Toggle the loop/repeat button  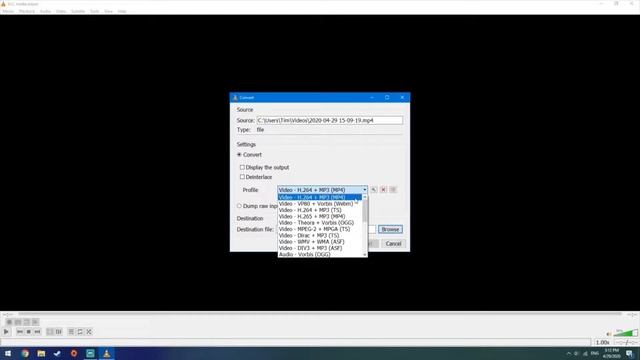pyautogui.click(x=80, y=332)
